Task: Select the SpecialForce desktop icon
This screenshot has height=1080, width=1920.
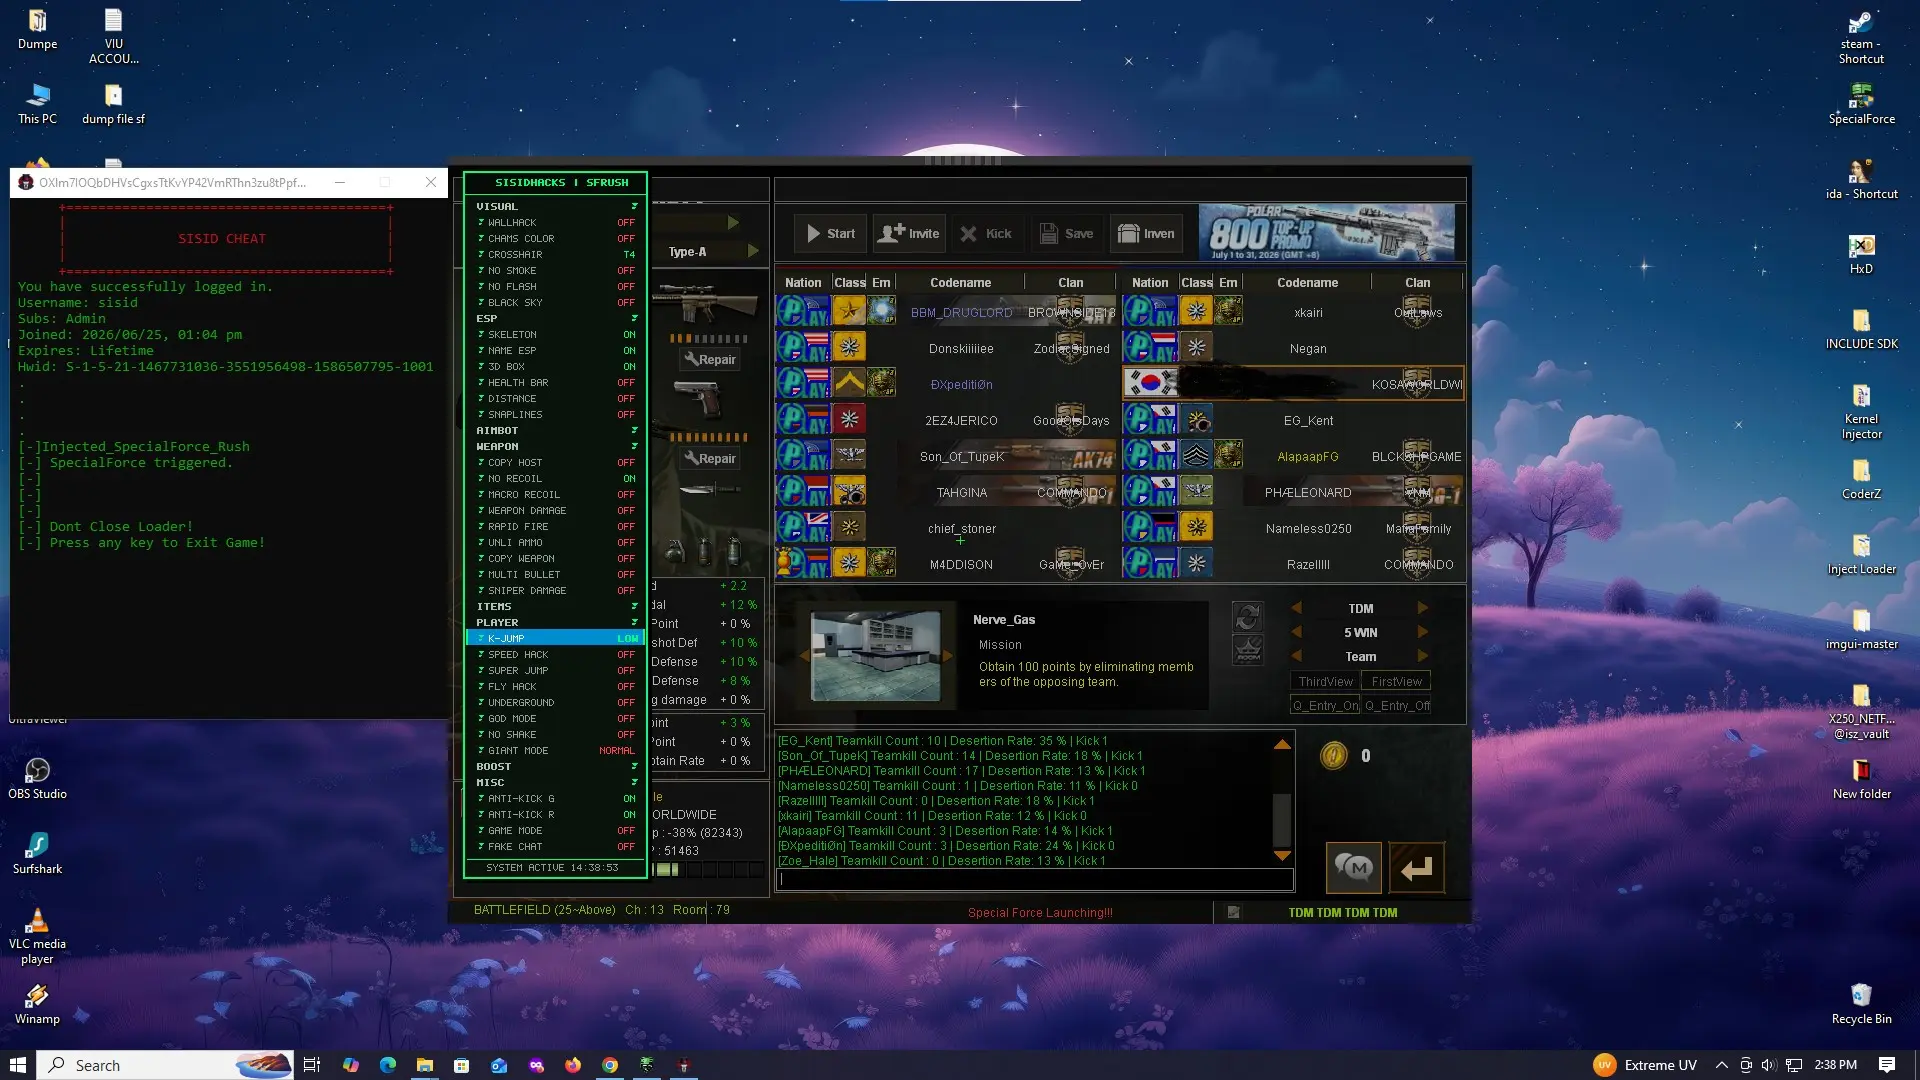Action: pos(1861,104)
